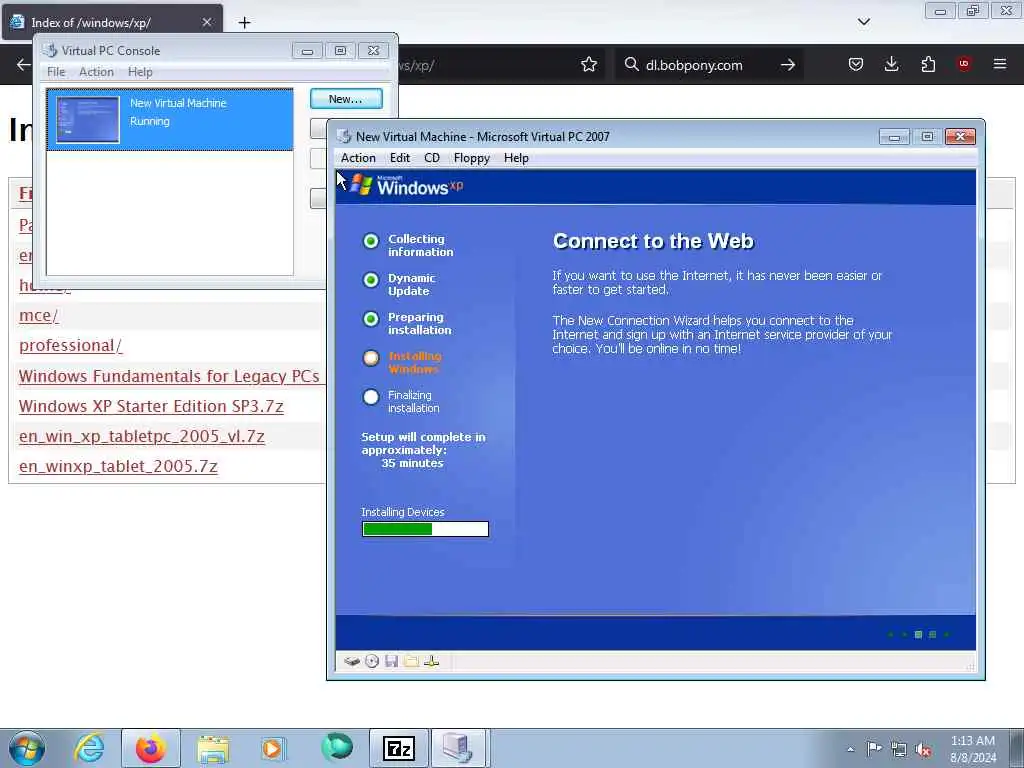
Task: Open the Action menu in the virtual machine window
Action: [358, 158]
